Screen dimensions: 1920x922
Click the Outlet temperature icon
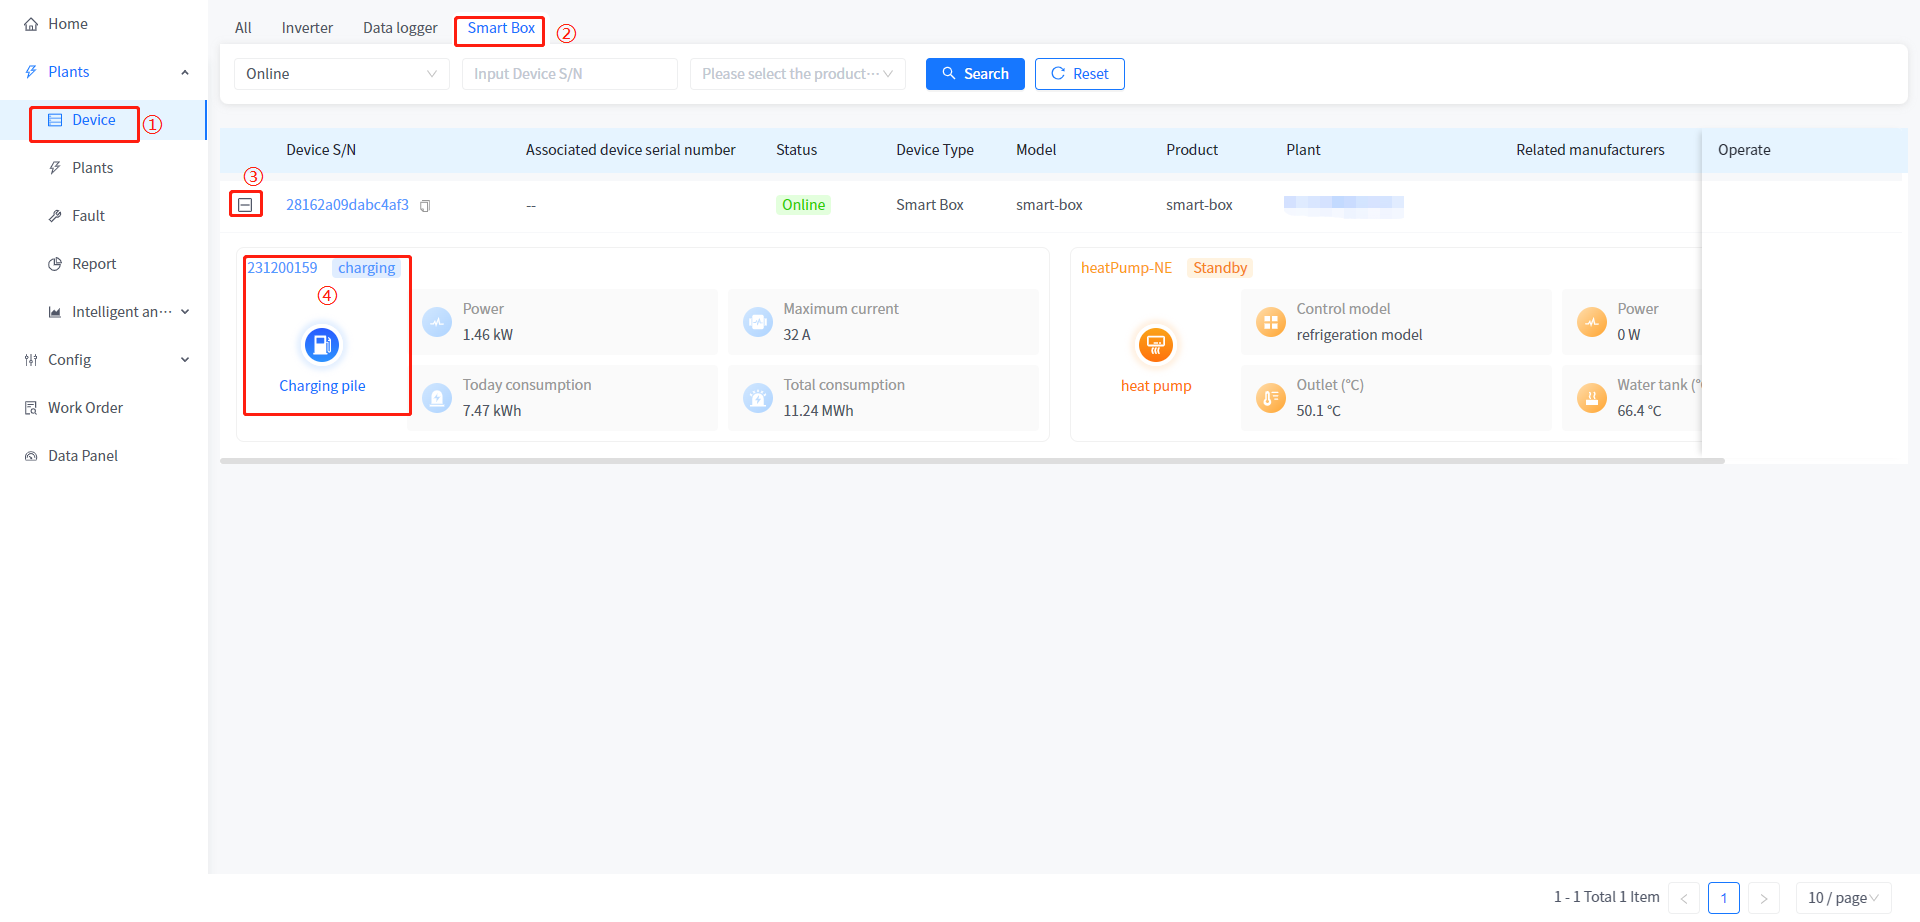pyautogui.click(x=1270, y=398)
